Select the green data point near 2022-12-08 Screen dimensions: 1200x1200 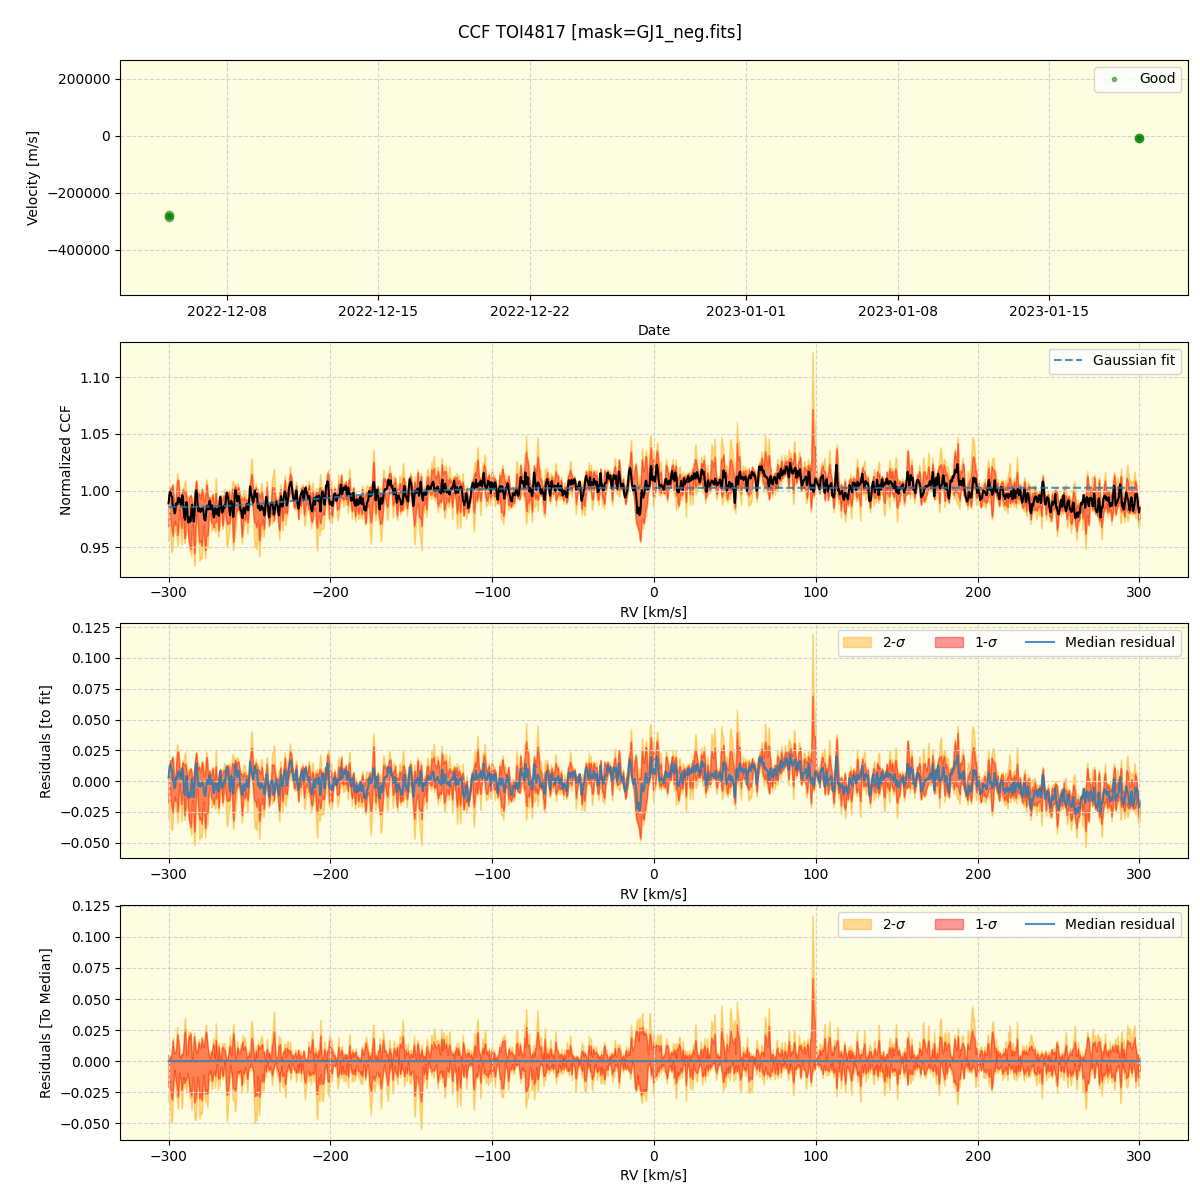point(169,216)
